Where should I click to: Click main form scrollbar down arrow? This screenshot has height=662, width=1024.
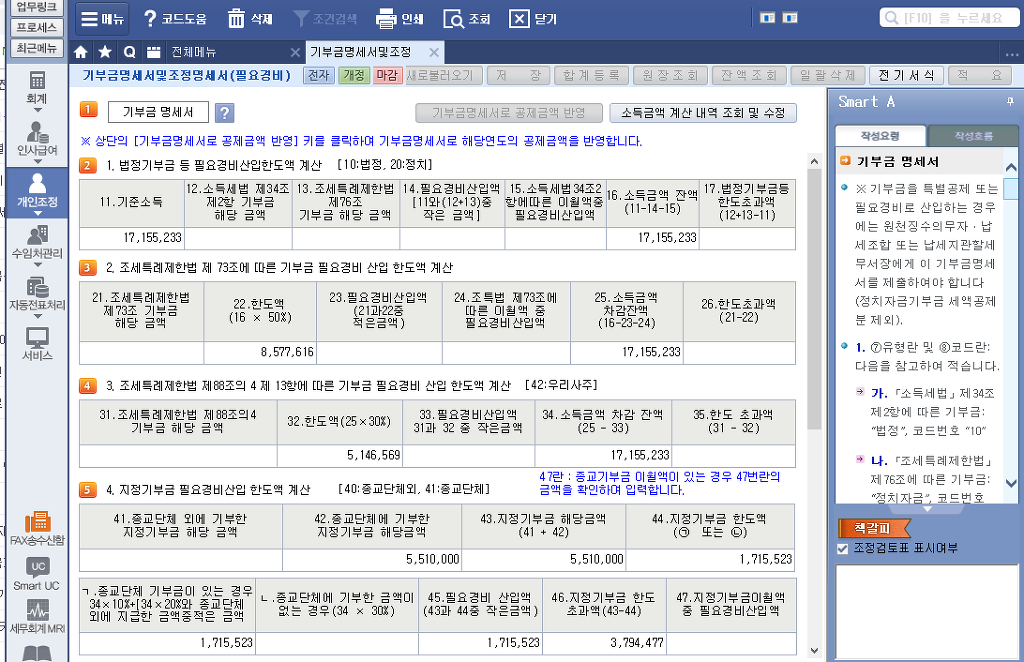click(x=814, y=650)
